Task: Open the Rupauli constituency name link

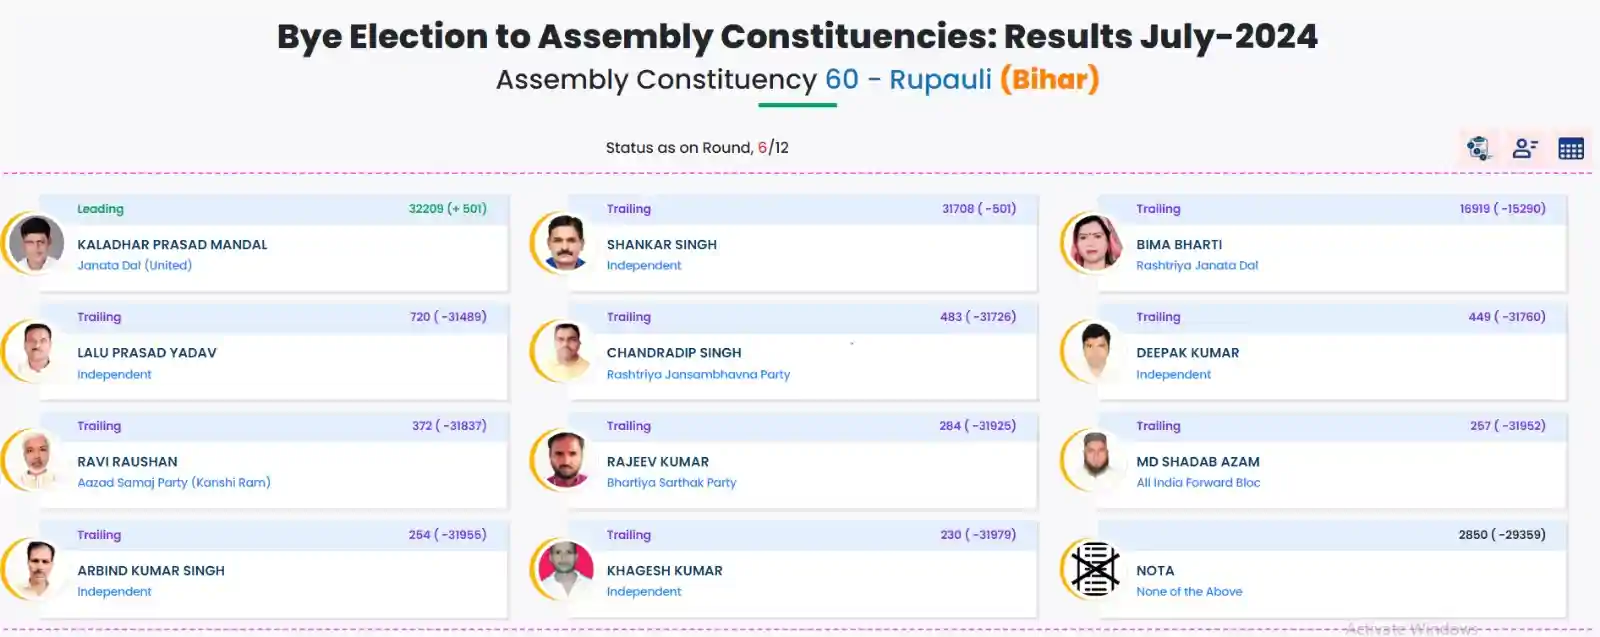Action: tap(940, 79)
